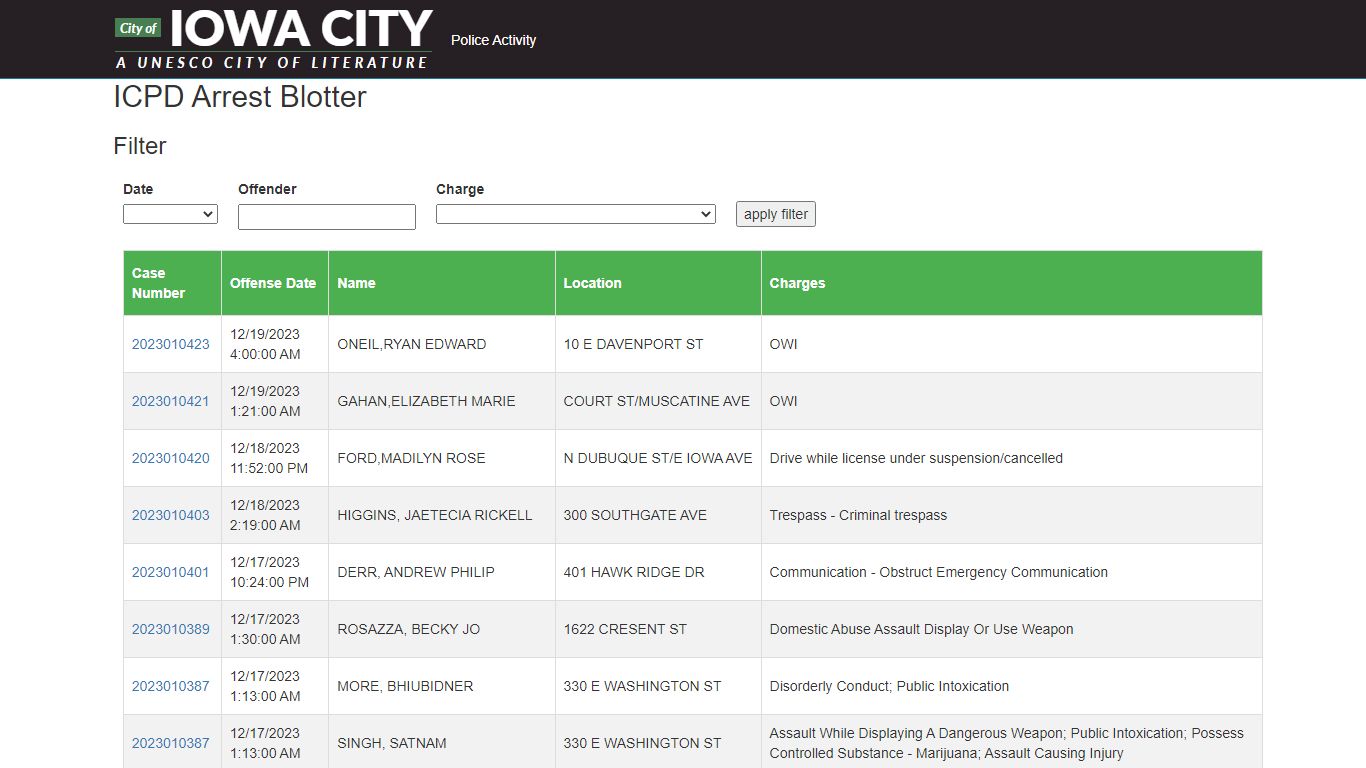This screenshot has height=768, width=1366.
Task: Open case 2023010387 in the MORE, BHIUBIDNER row
Action: tap(171, 686)
